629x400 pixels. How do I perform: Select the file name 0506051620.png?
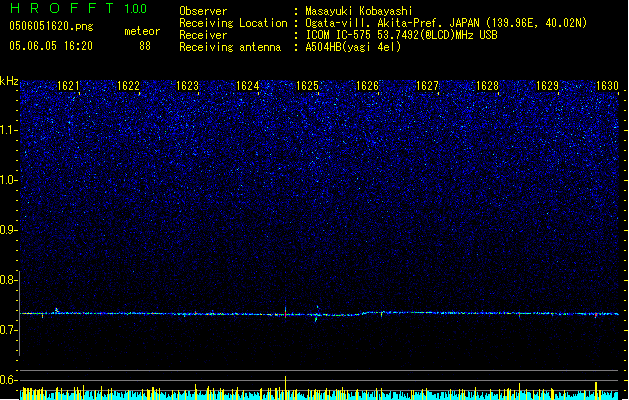[x=51, y=26]
